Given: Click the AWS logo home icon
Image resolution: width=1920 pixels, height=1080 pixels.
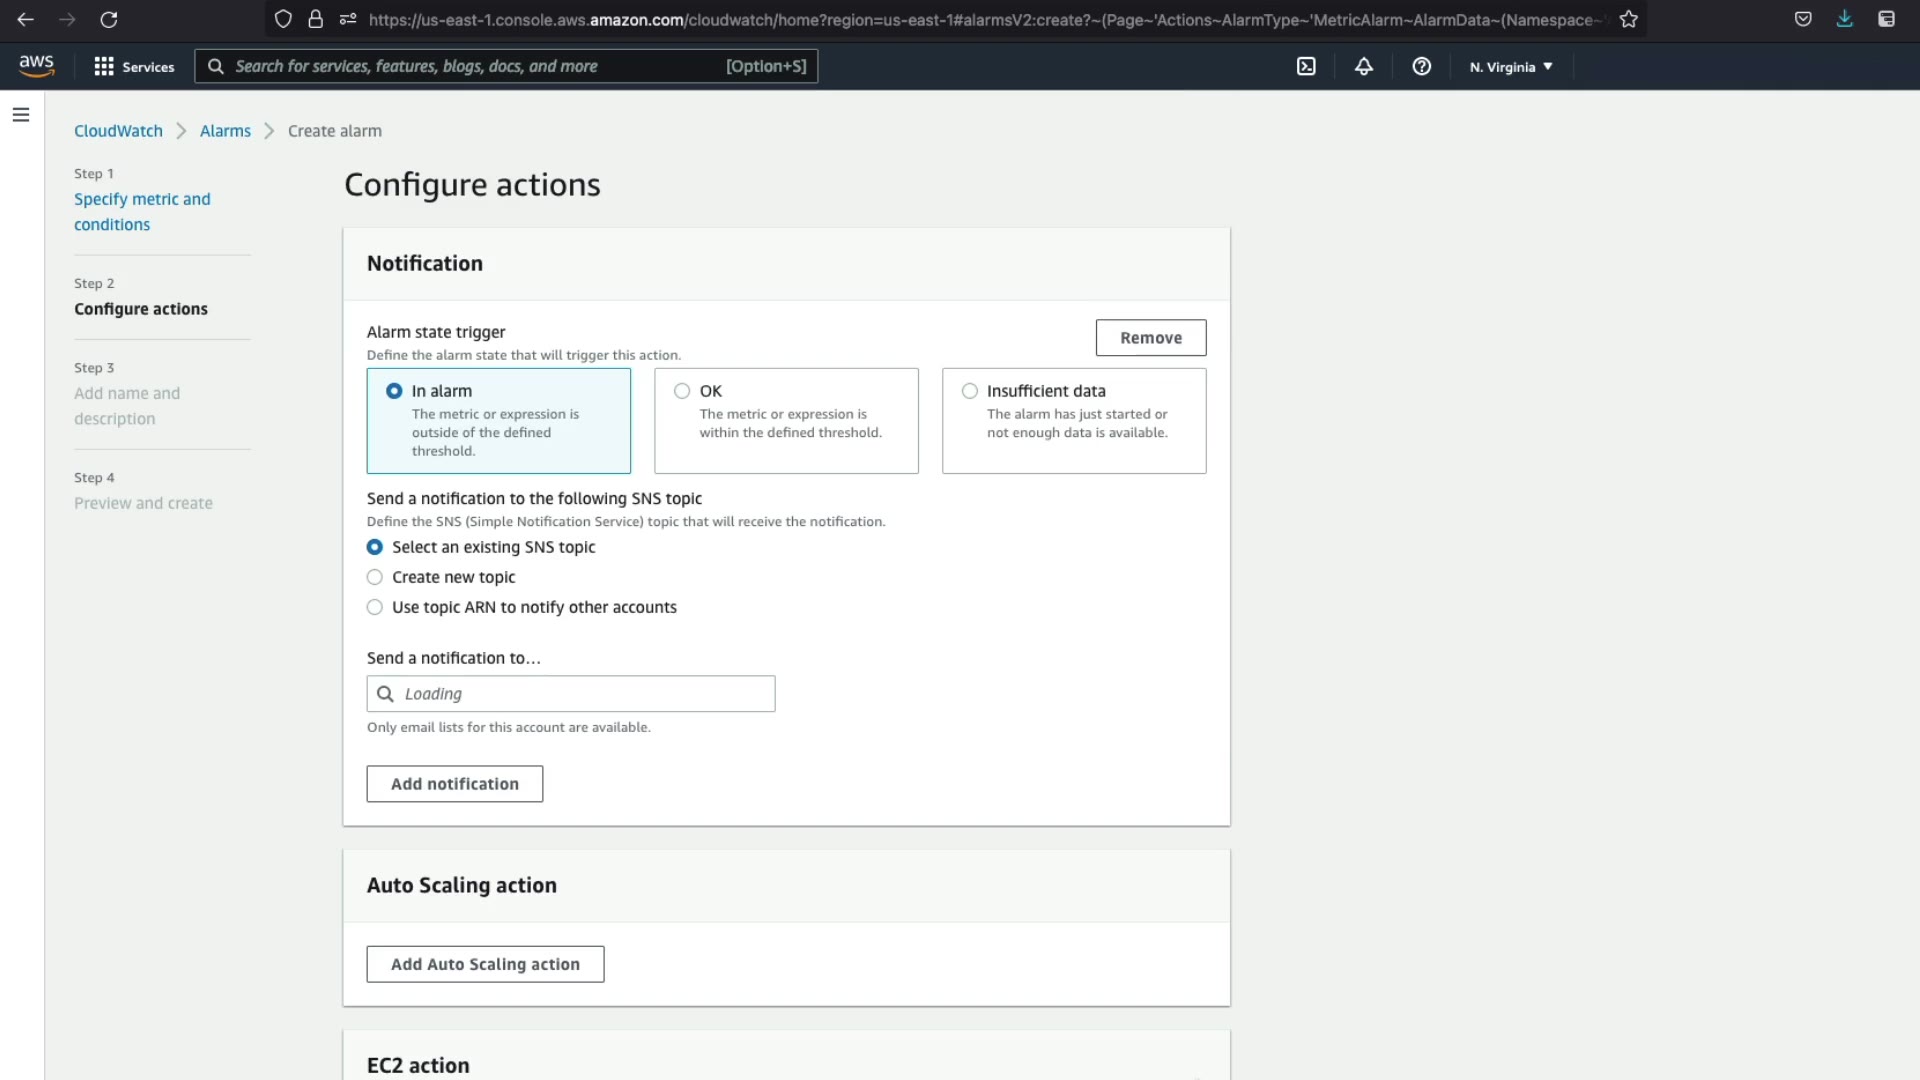Looking at the screenshot, I should coord(36,66).
